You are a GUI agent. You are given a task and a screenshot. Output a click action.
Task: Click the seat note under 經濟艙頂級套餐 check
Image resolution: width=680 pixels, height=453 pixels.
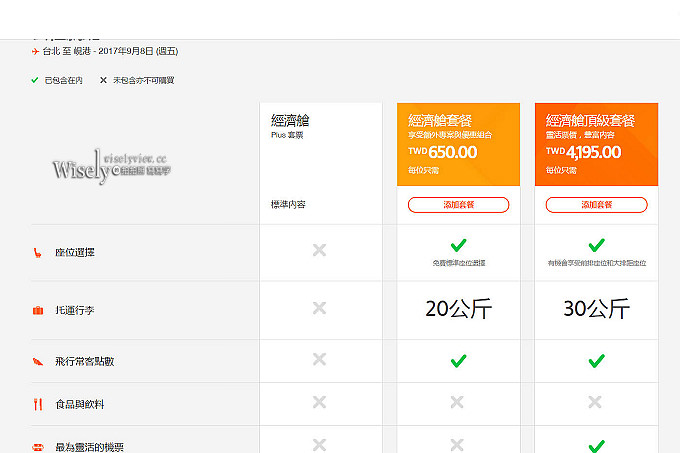(597, 263)
